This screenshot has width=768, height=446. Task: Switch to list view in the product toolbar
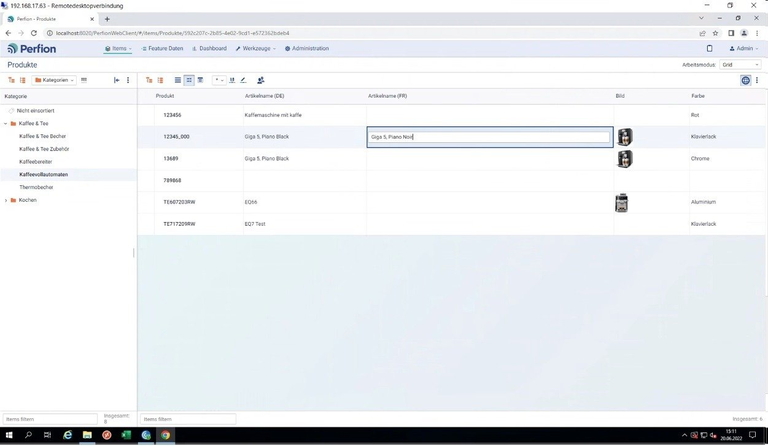pyautogui.click(x=178, y=80)
